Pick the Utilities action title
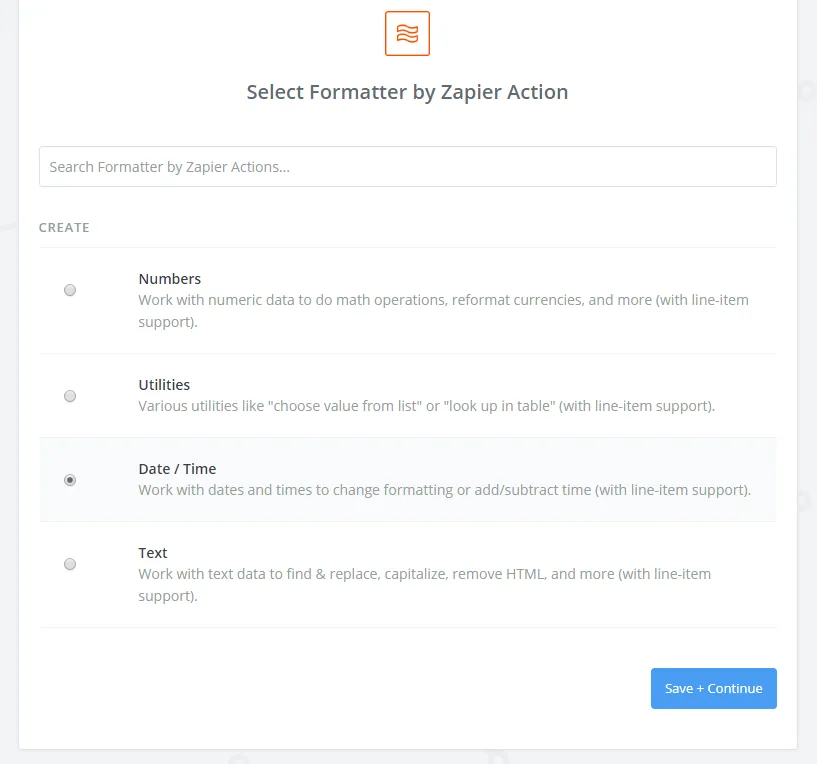The image size is (817, 764). (164, 385)
